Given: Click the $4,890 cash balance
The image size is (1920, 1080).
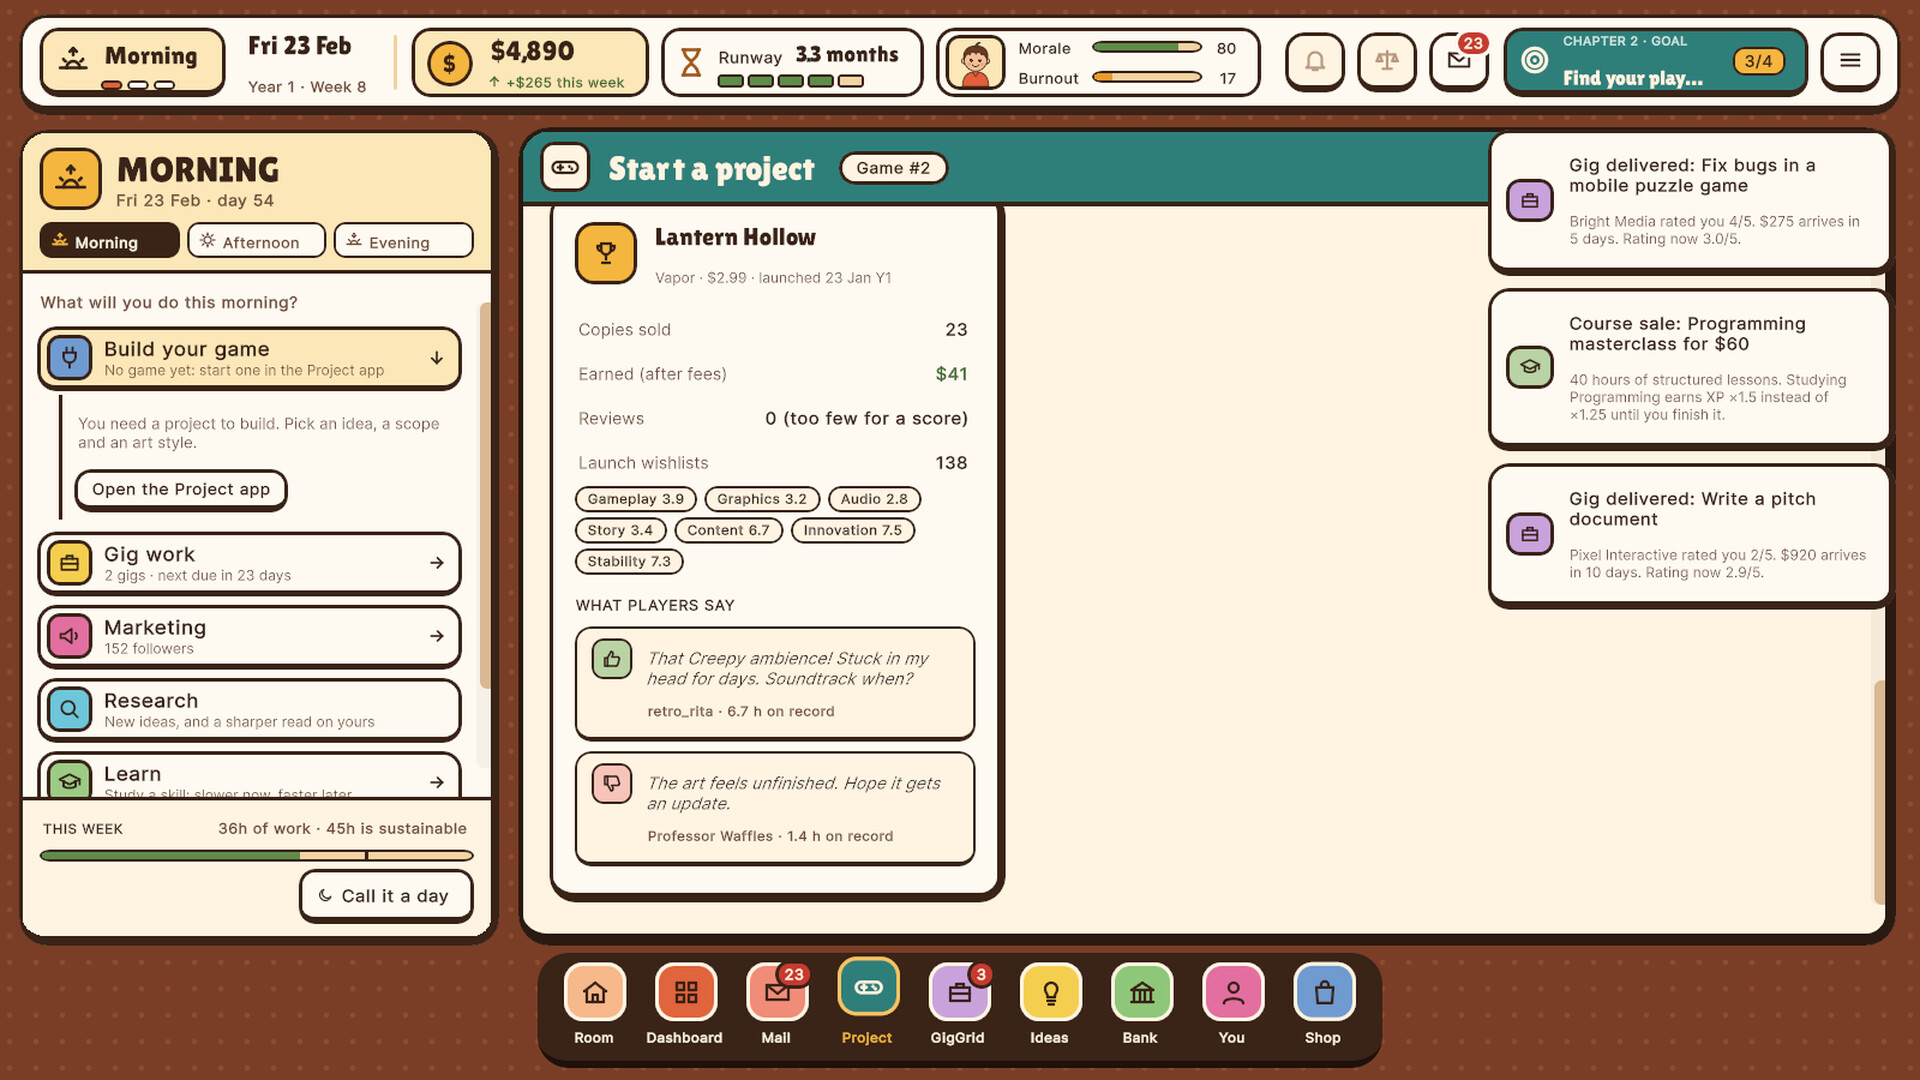Looking at the screenshot, I should point(532,50).
